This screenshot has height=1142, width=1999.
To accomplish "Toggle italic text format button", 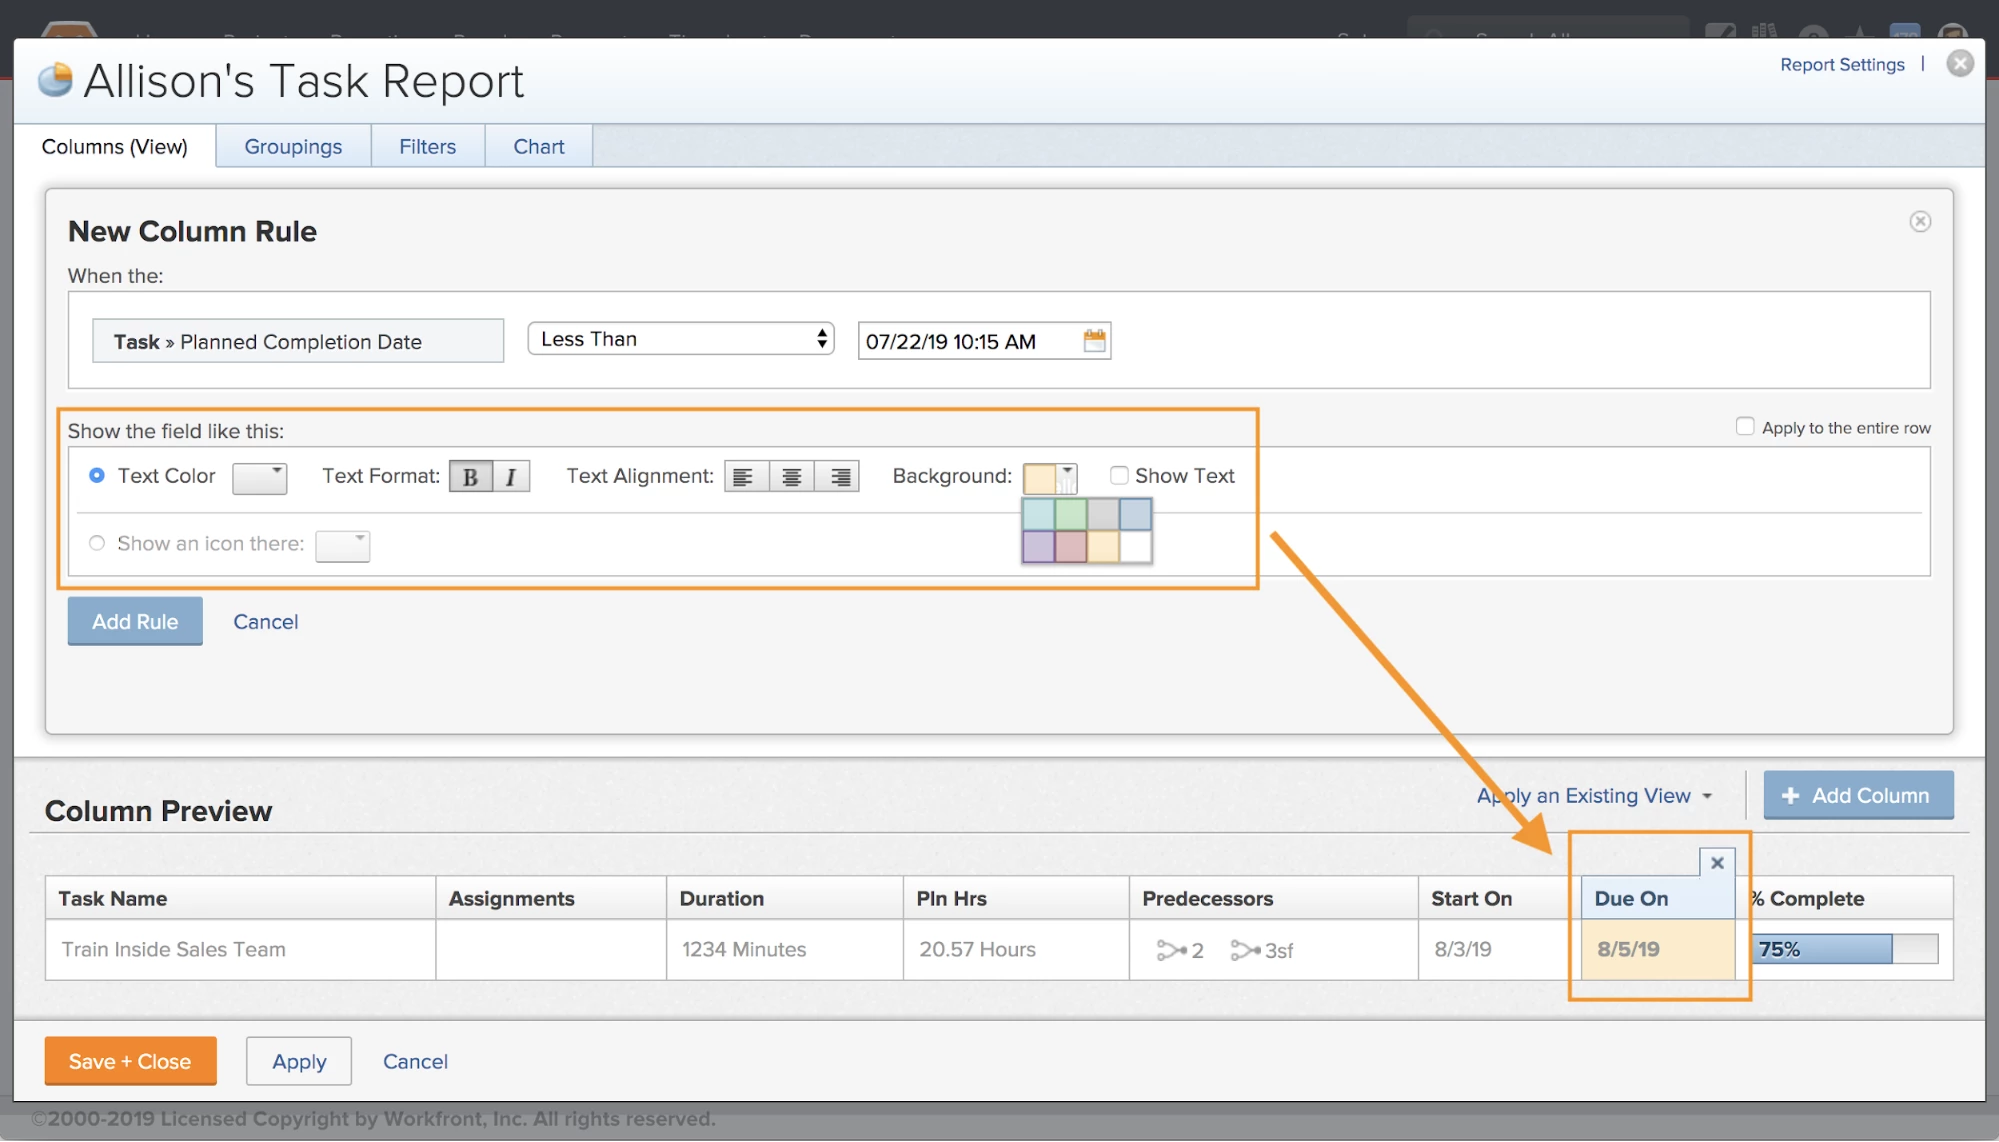I will [x=511, y=477].
